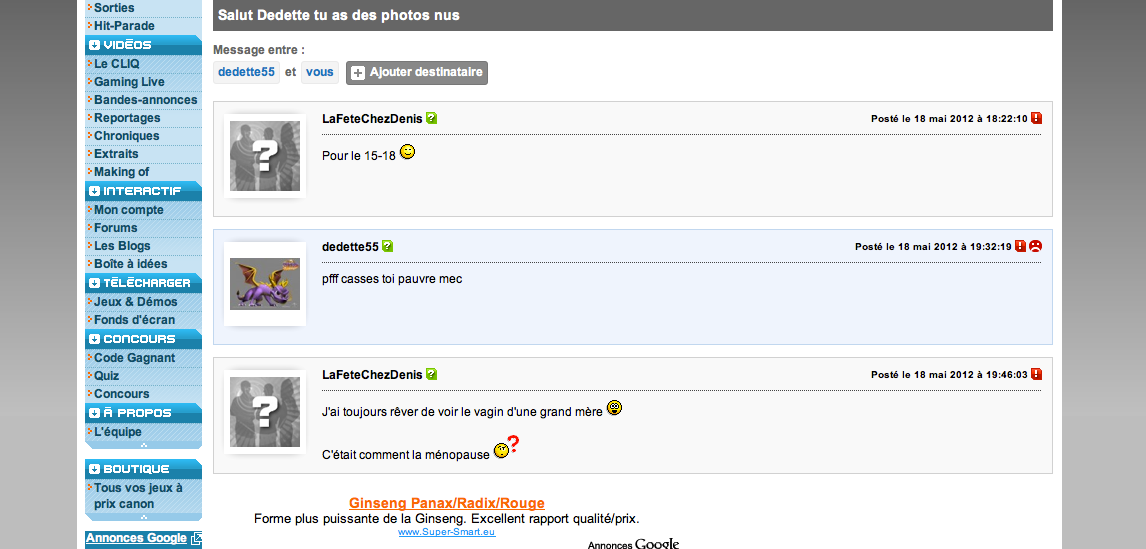Click green profile badge next to dedette55
Image resolution: width=1146 pixels, height=549 pixels.
click(x=387, y=246)
